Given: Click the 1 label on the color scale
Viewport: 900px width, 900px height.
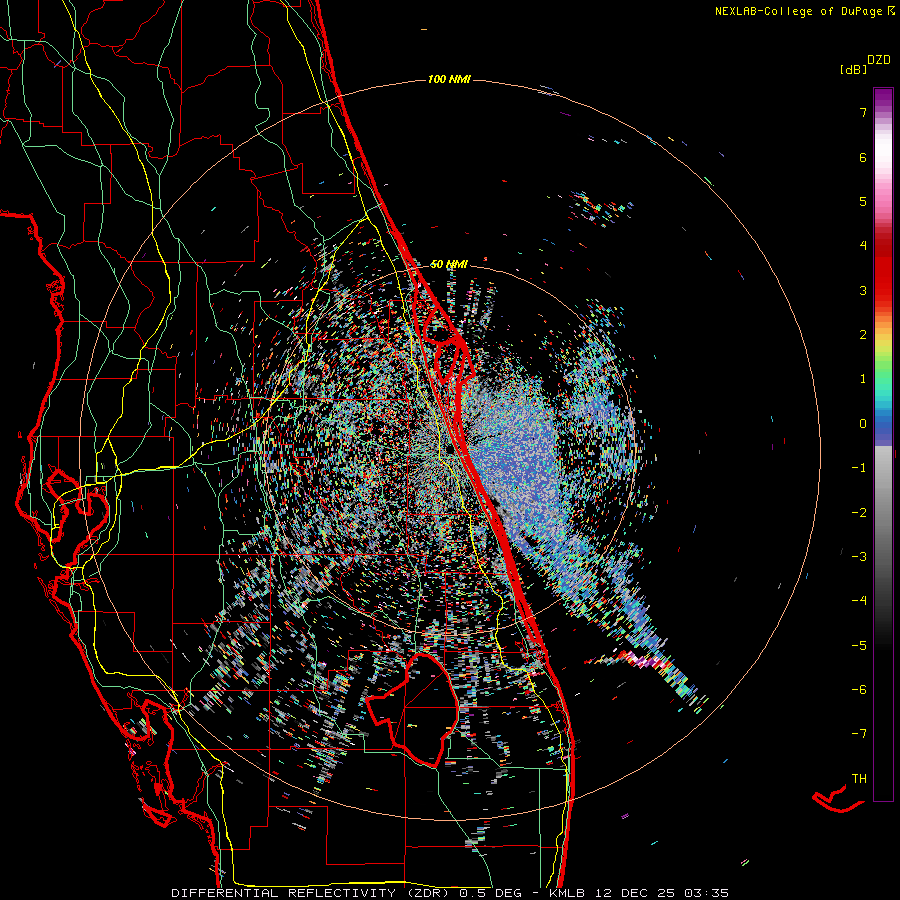Looking at the screenshot, I should 863,379.
